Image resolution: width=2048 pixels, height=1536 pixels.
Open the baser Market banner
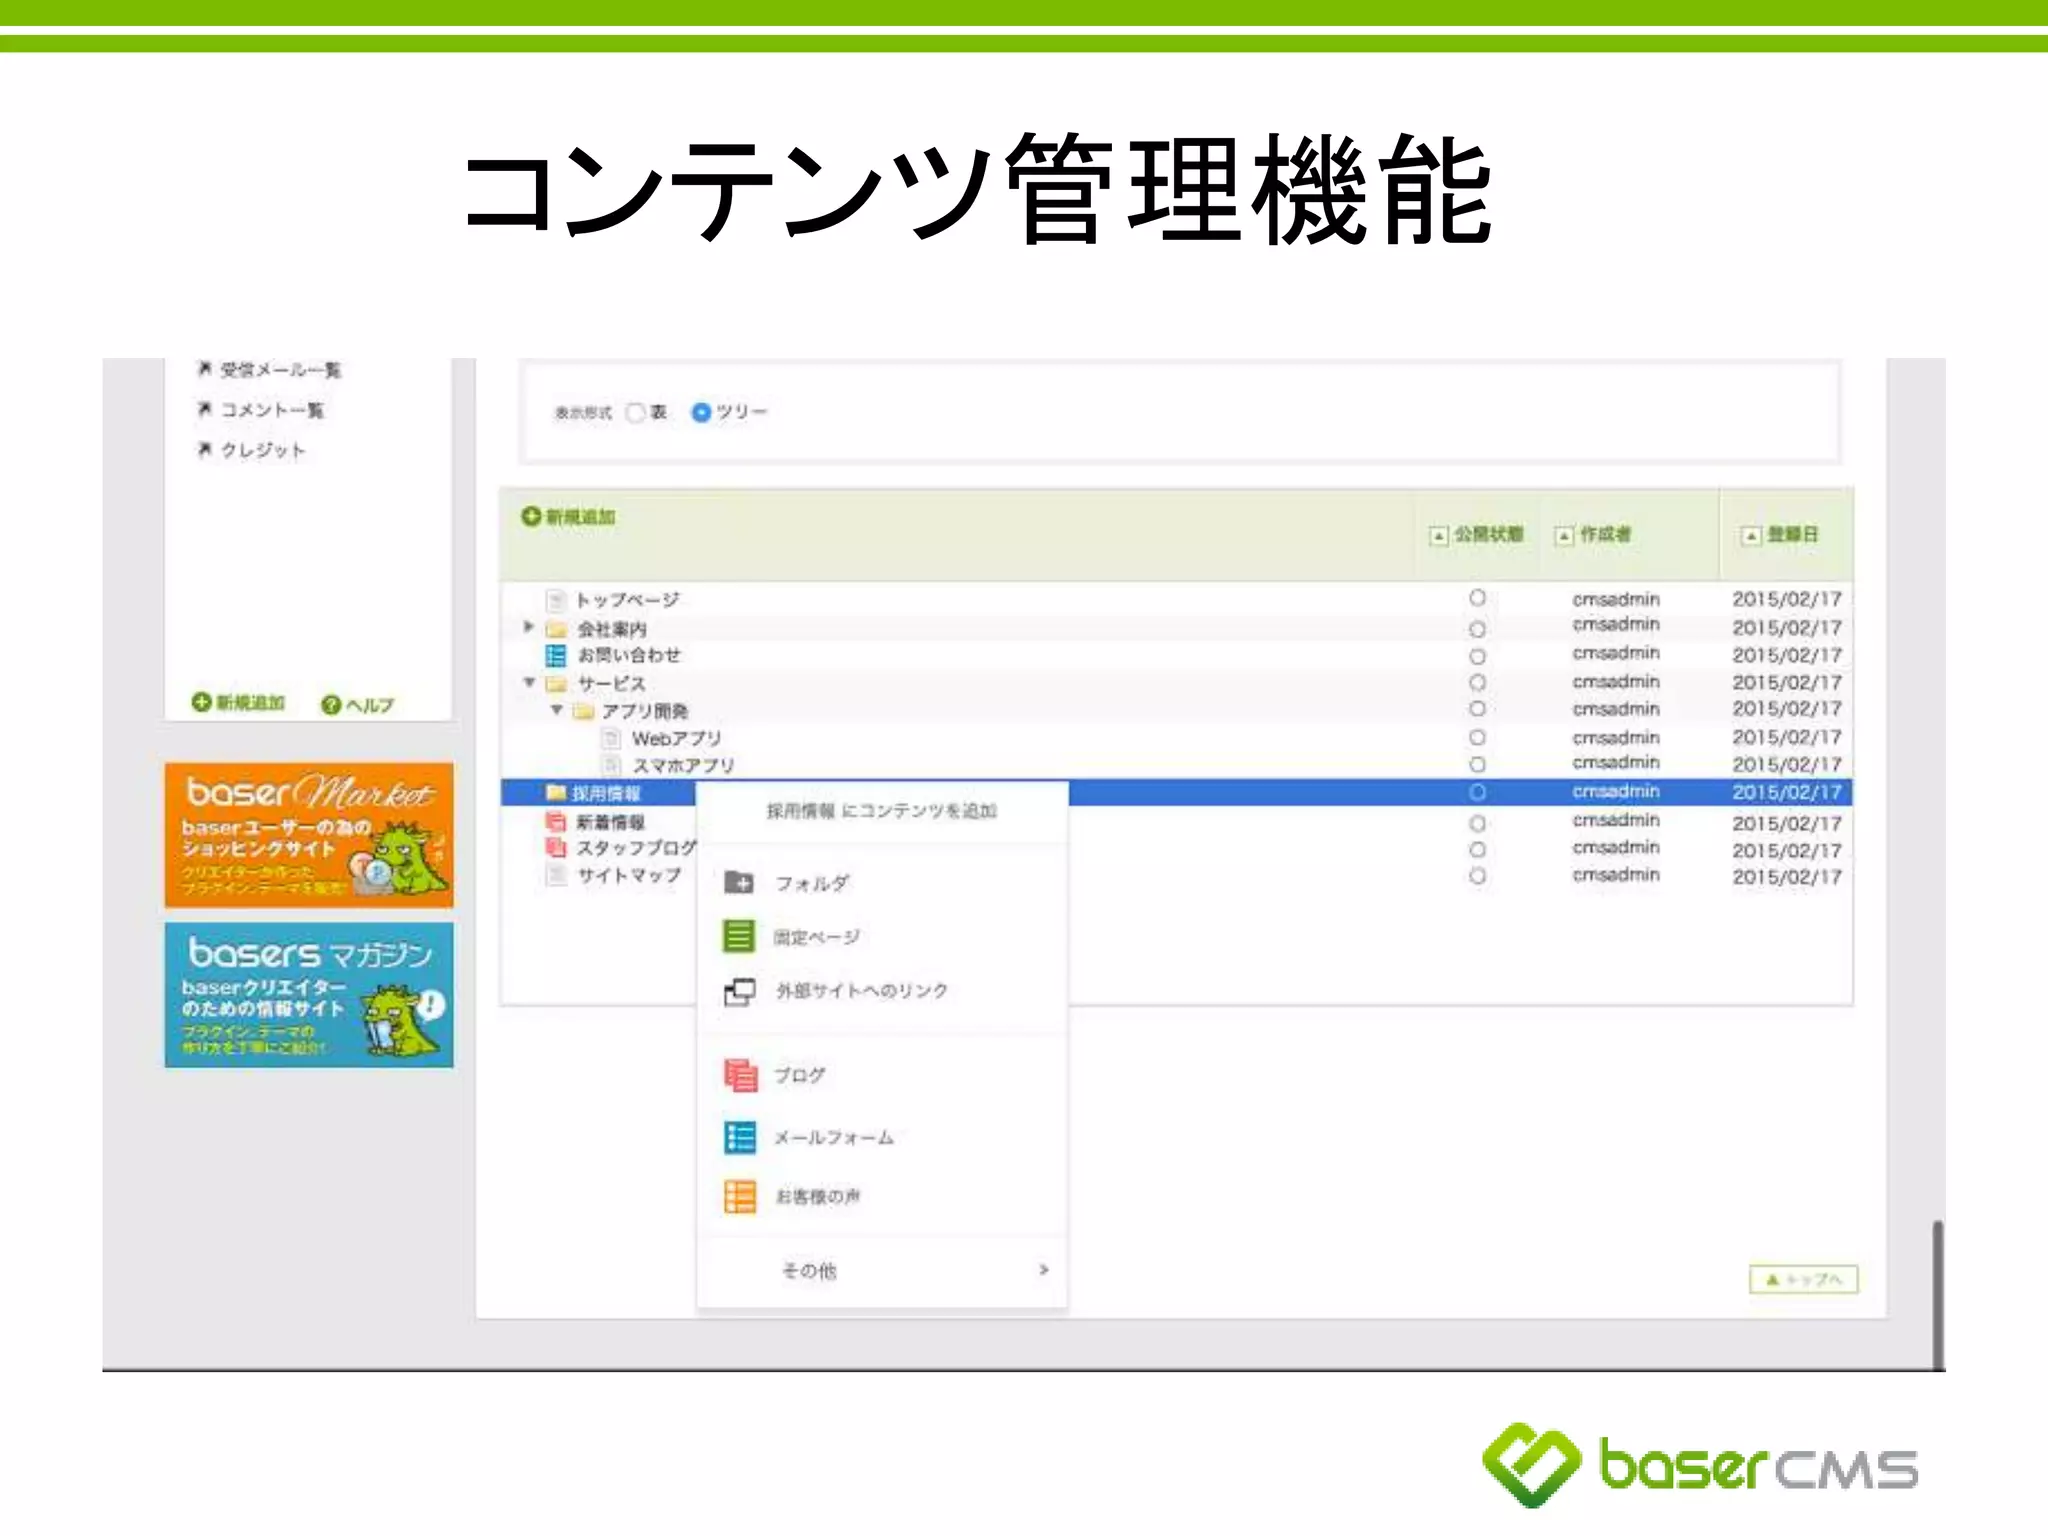[x=309, y=834]
